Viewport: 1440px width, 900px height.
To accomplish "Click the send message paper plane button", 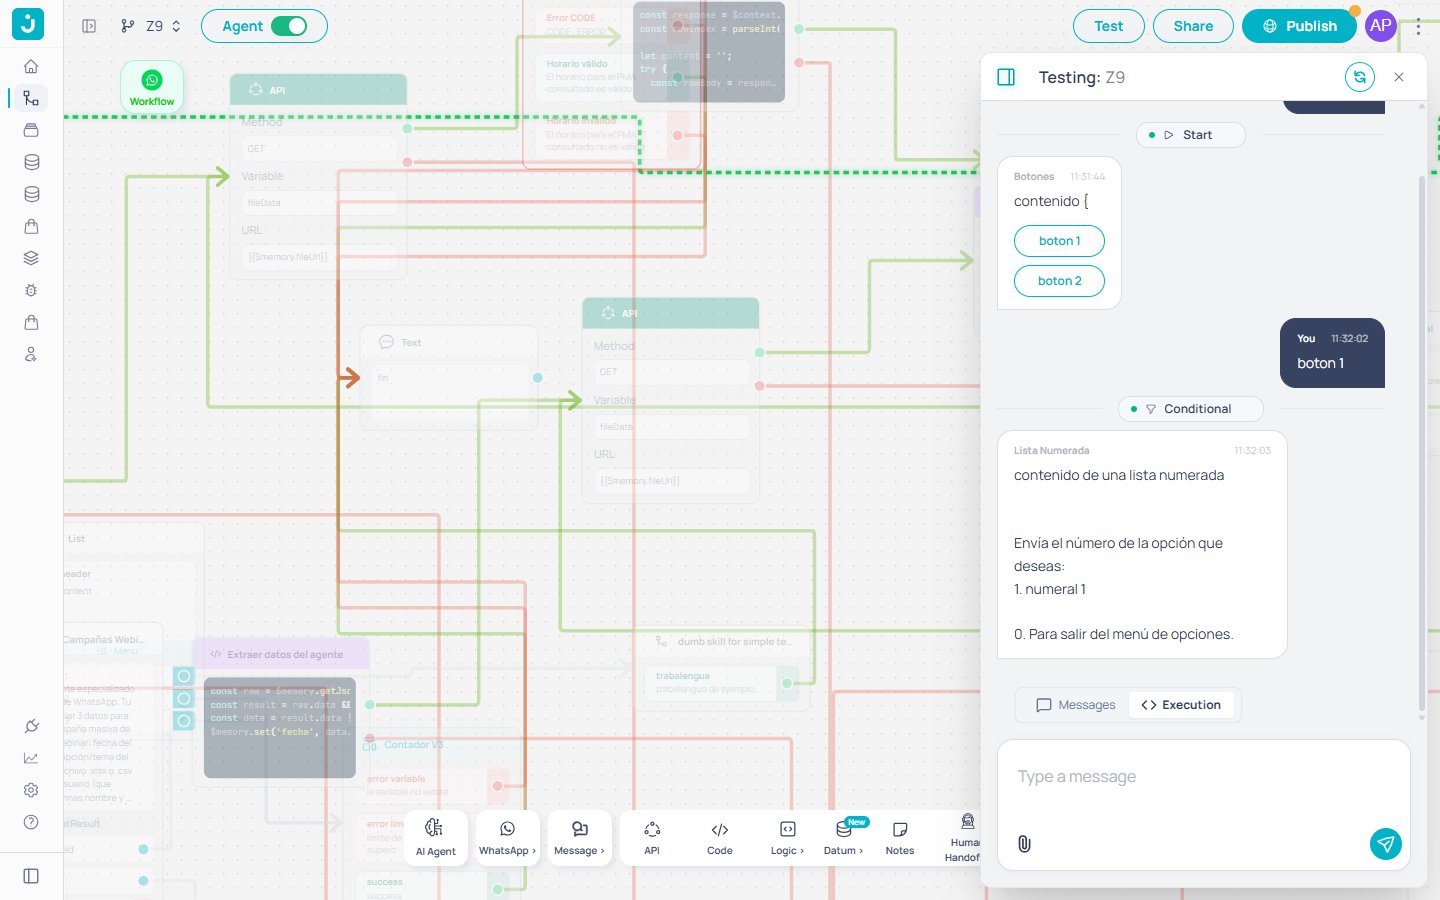I will pos(1385,844).
